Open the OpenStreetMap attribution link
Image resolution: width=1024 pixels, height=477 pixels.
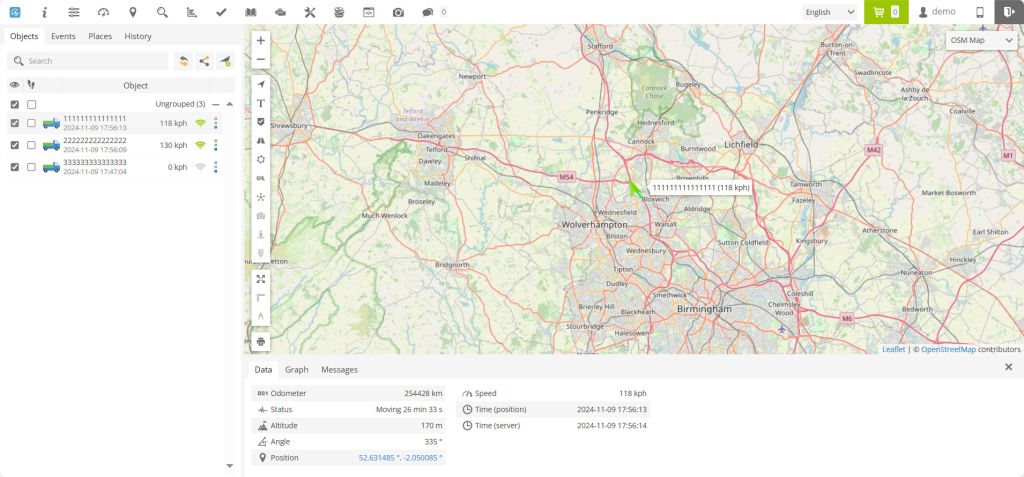[948, 350]
